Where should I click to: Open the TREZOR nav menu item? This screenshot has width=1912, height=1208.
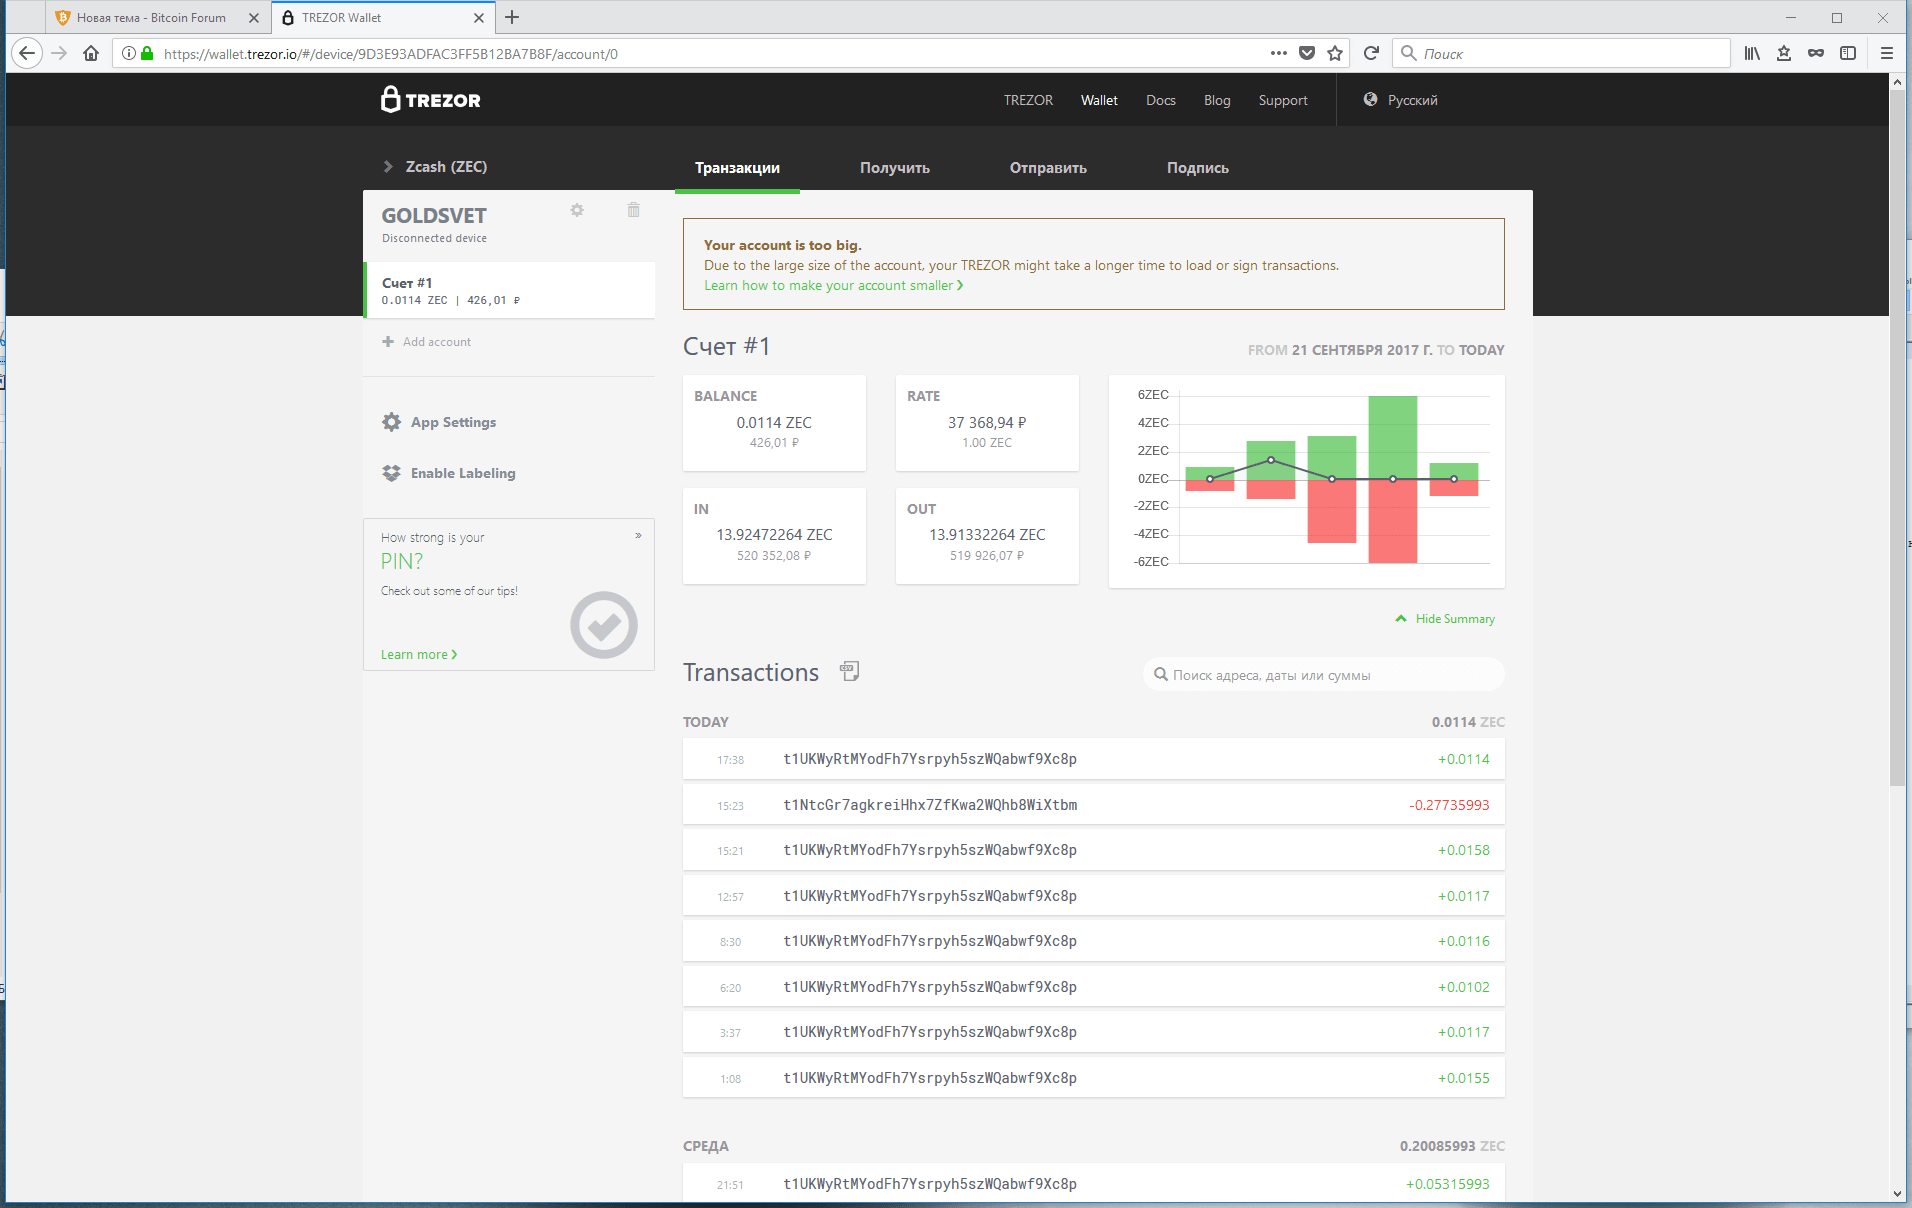[1028, 100]
